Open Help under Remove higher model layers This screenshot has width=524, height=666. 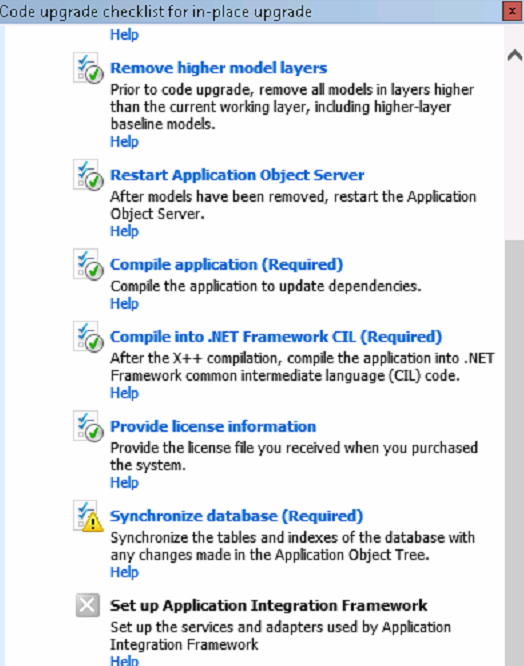[124, 141]
